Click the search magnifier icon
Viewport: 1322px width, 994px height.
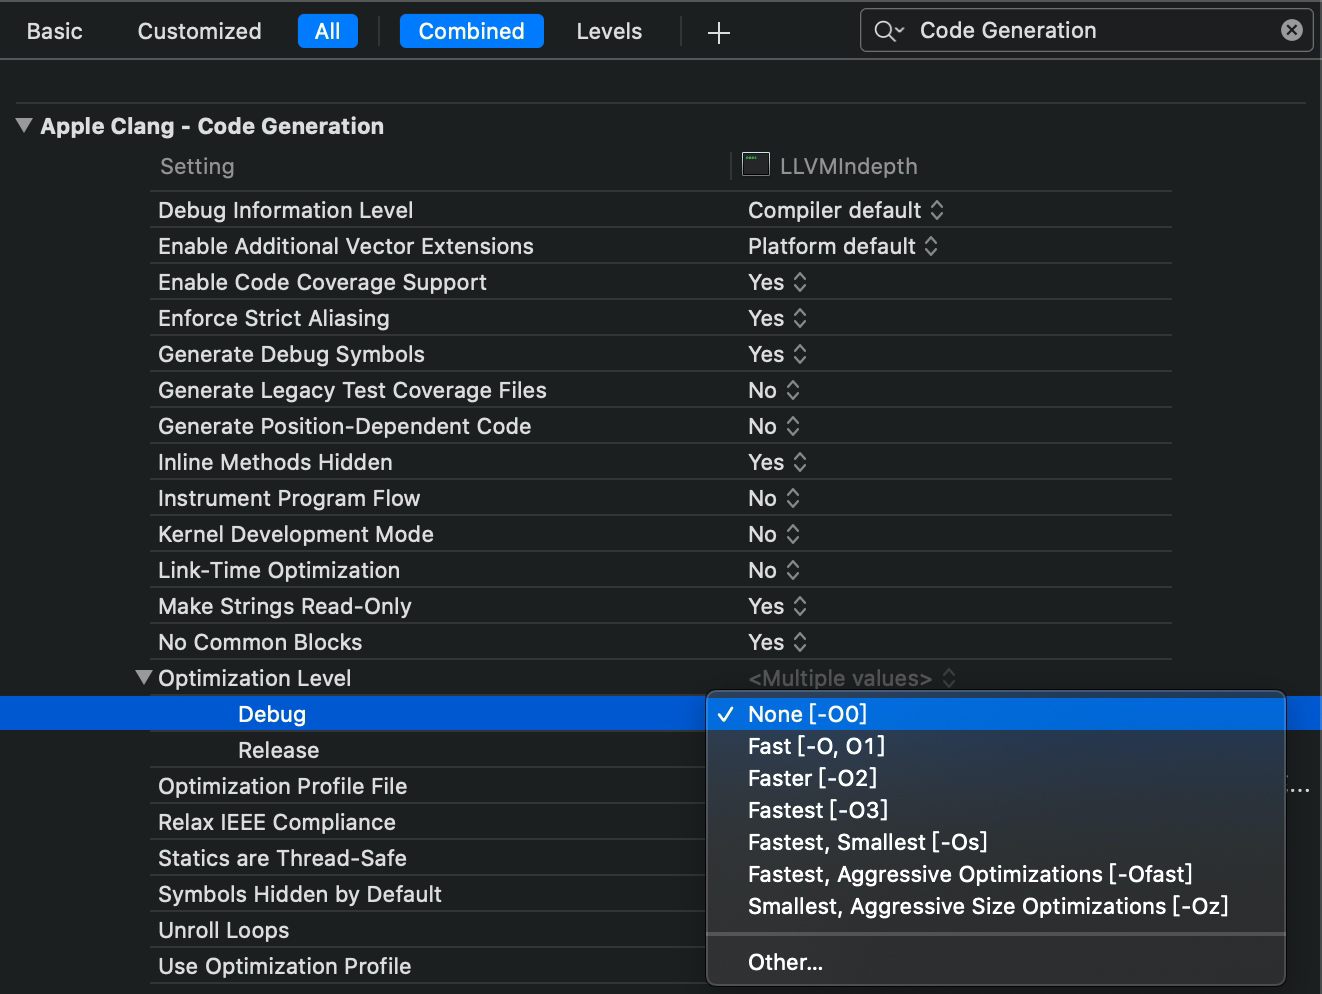888,31
